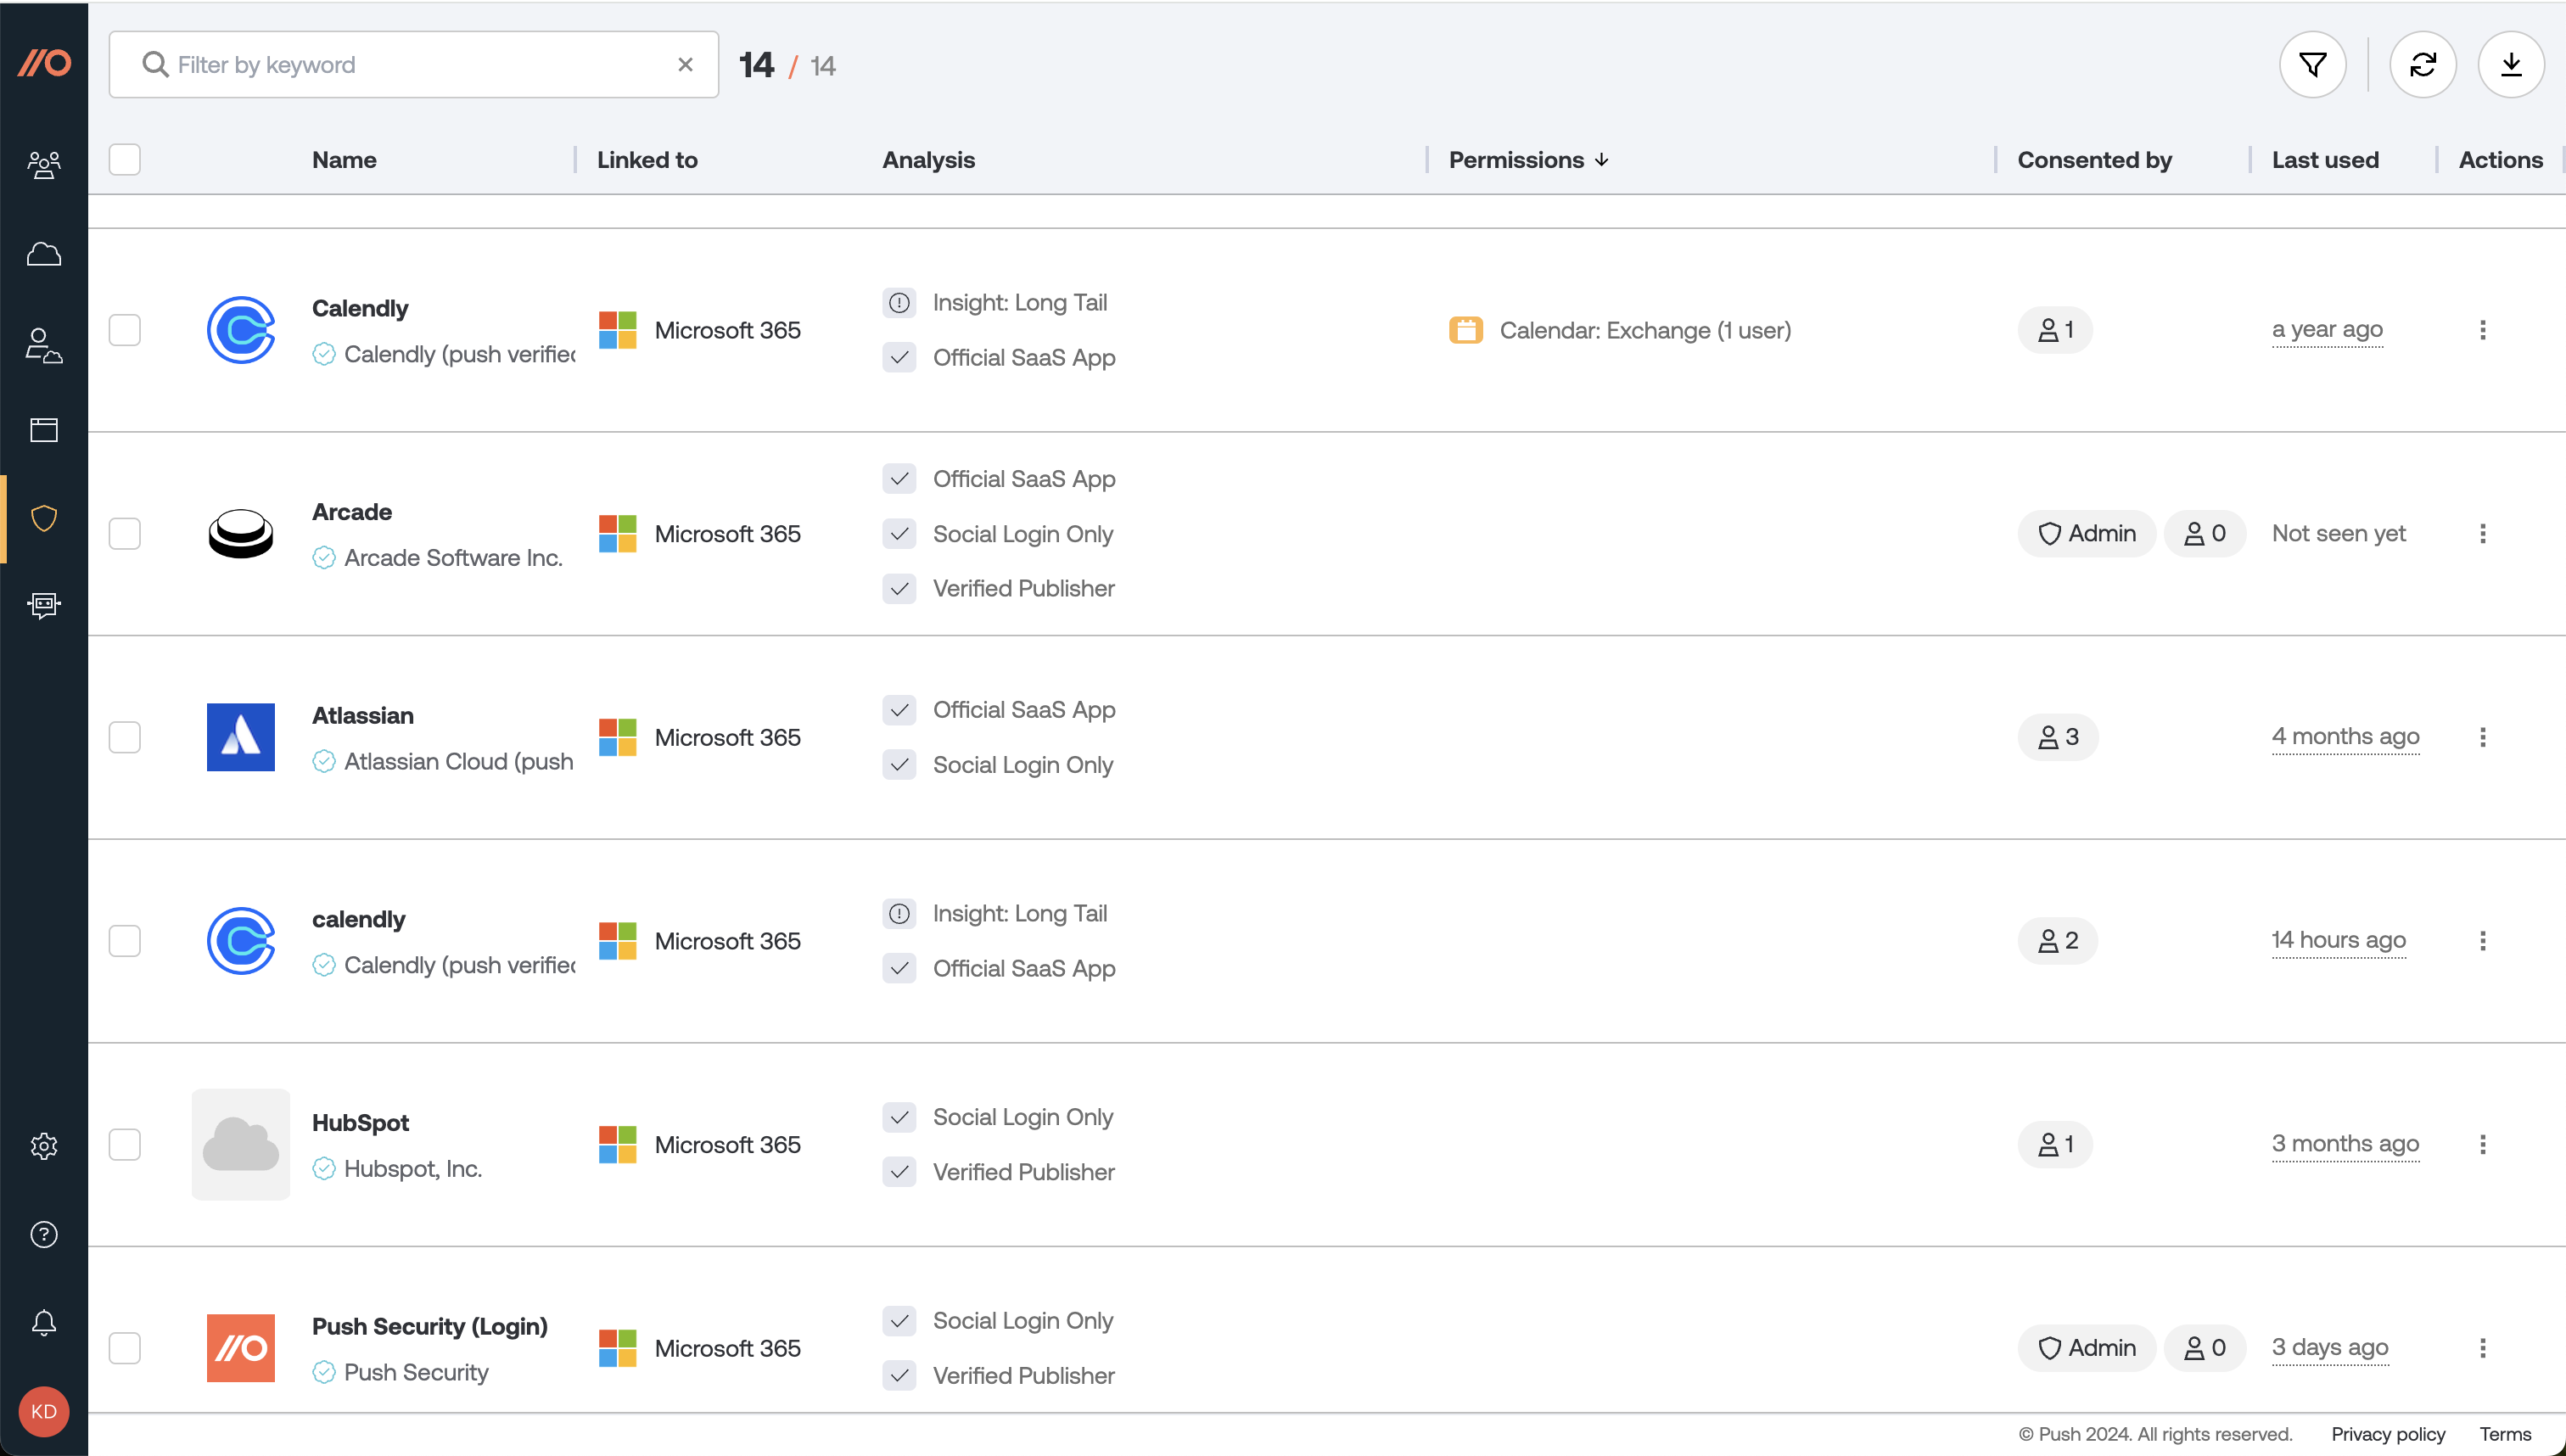2566x1456 pixels.
Task: Open the KD user avatar
Action: (x=44, y=1411)
